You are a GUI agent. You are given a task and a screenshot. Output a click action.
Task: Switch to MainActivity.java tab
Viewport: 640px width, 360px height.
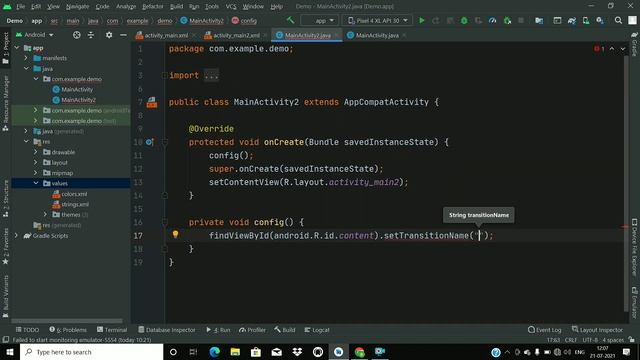(376, 36)
